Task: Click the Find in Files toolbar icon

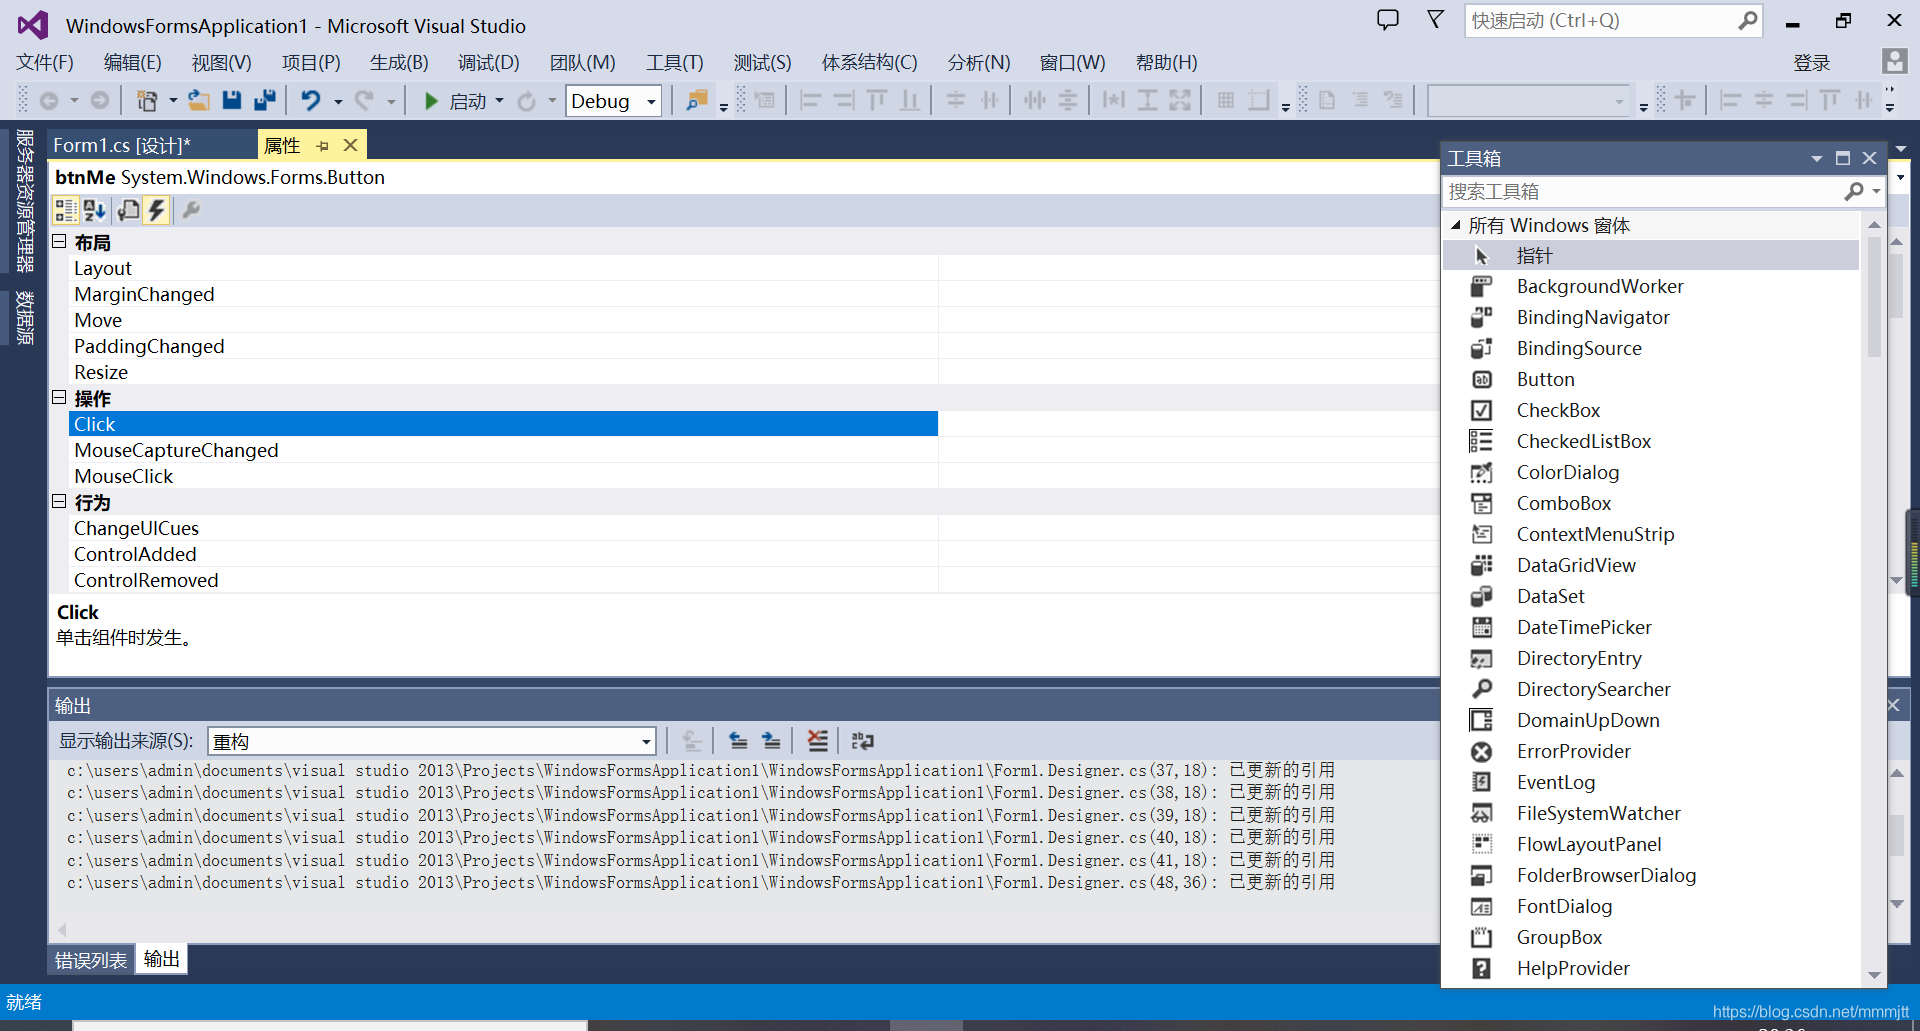Action: click(x=697, y=100)
